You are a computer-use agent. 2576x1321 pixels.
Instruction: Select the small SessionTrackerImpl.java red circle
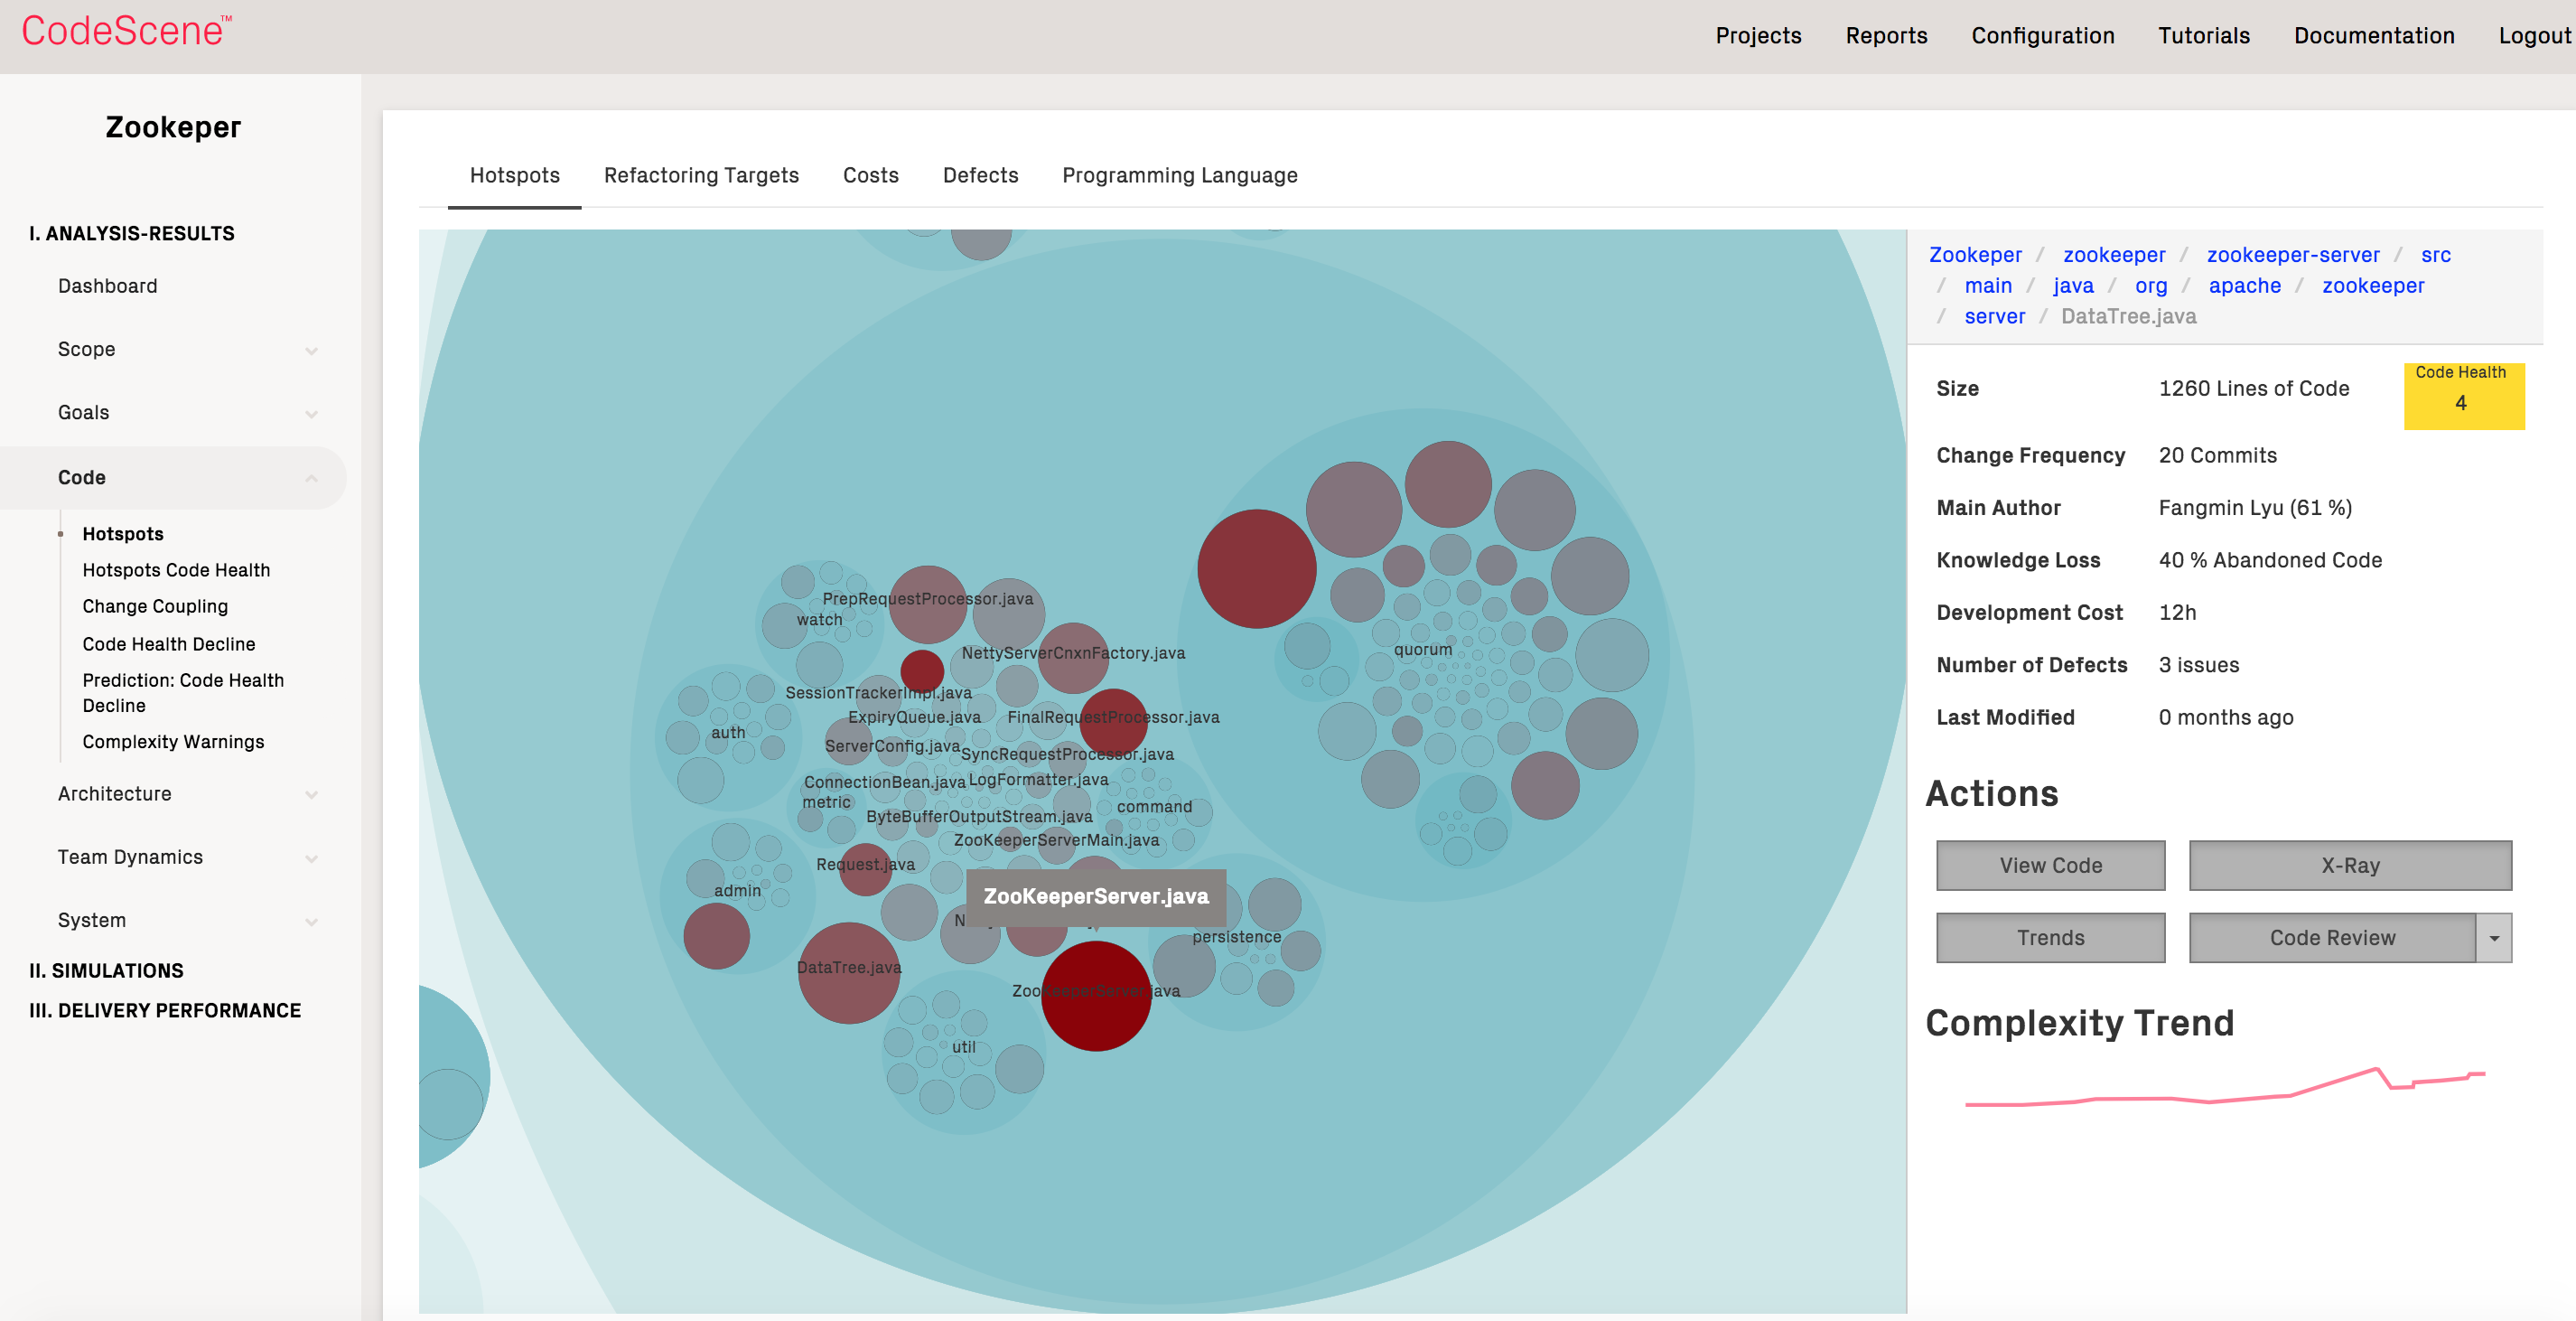pos(922,671)
